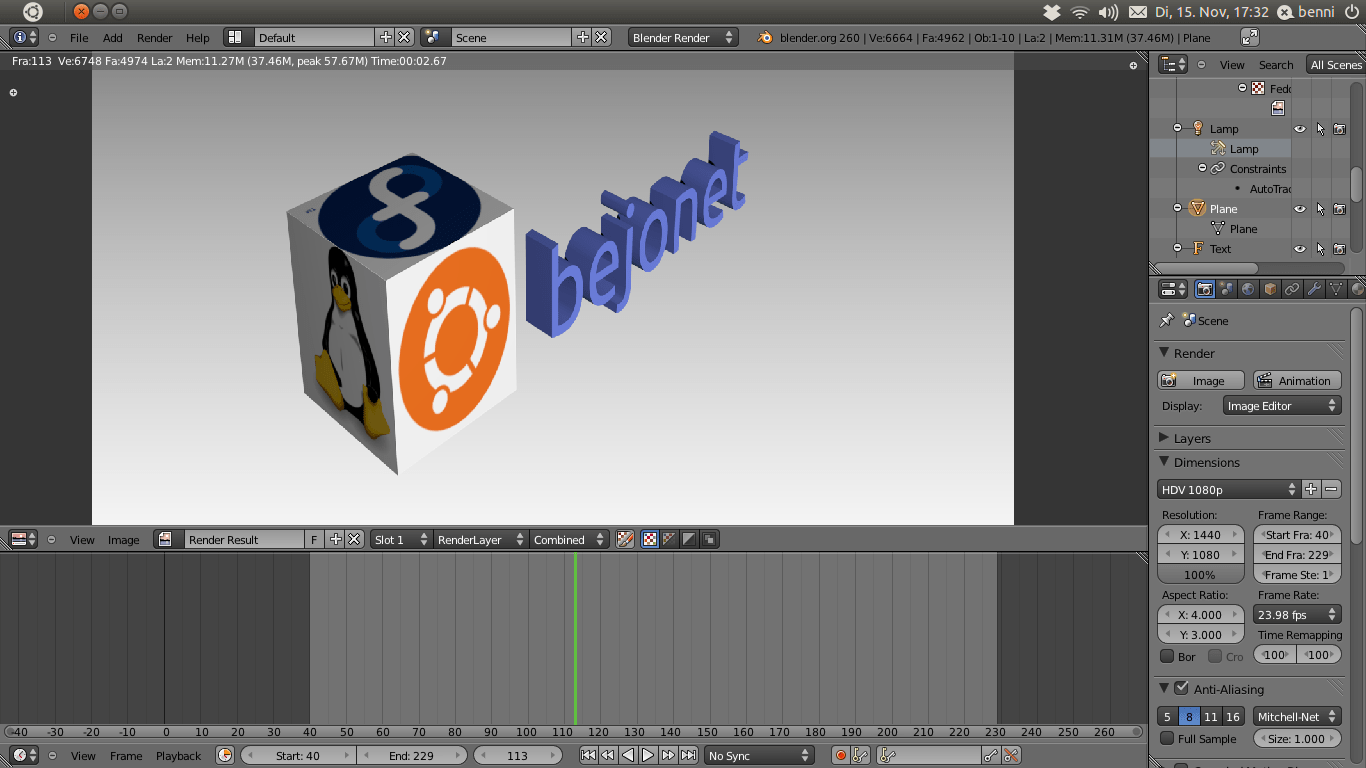Open the Scene properties tab icon
This screenshot has width=1366, height=768.
click(x=1226, y=289)
